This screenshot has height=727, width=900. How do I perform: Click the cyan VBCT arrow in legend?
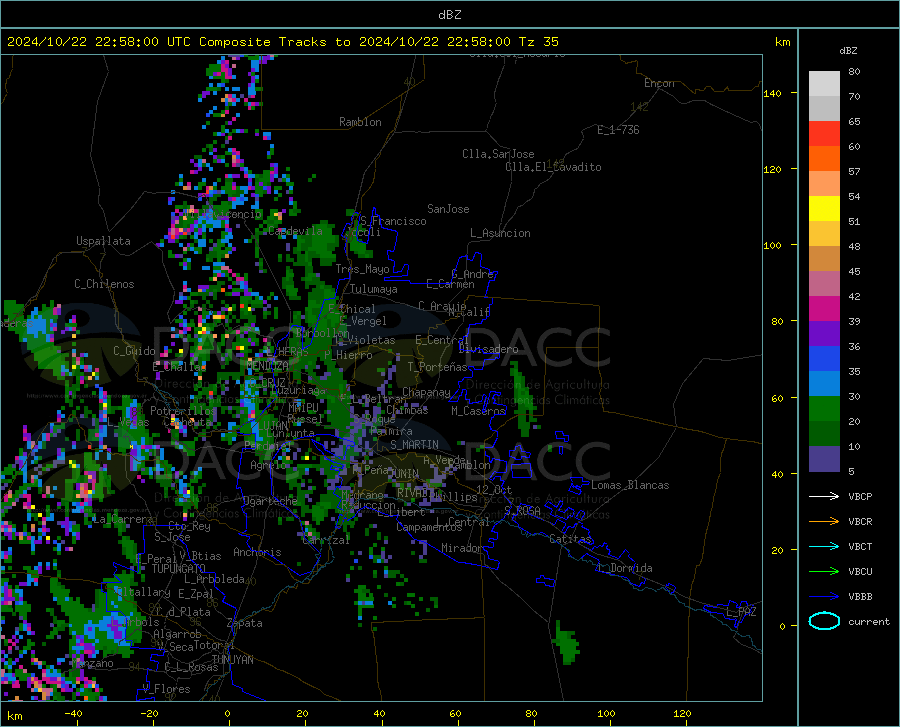click(x=824, y=546)
